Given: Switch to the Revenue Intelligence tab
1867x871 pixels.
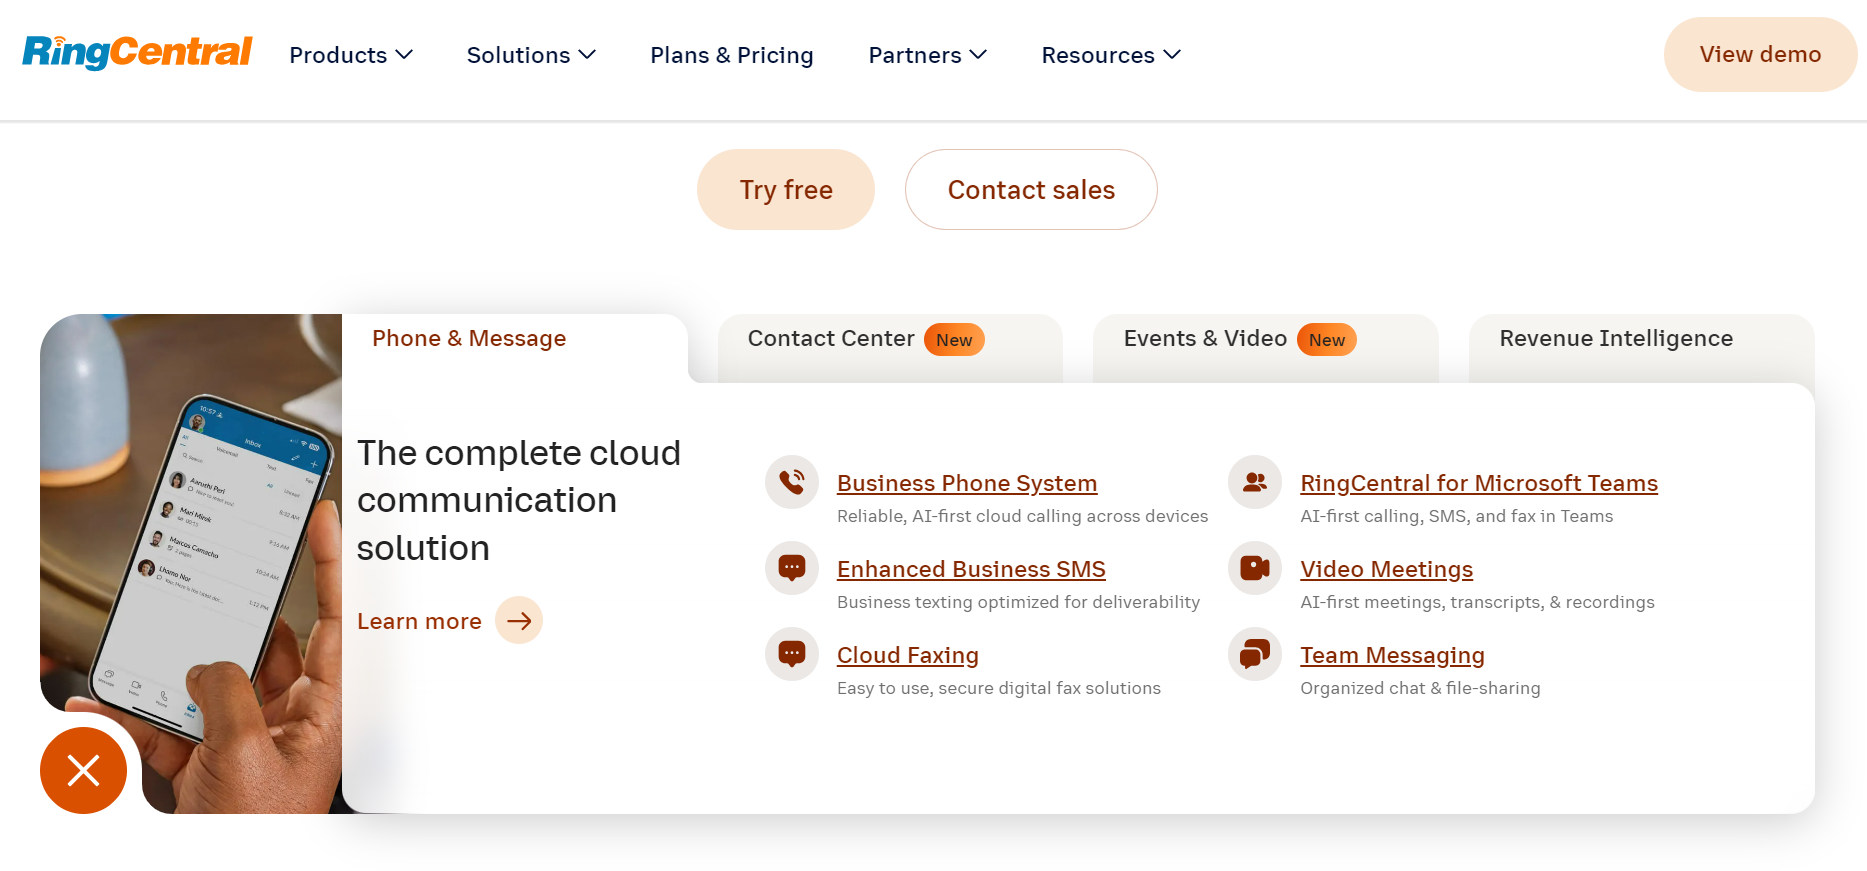Looking at the screenshot, I should (x=1641, y=348).
